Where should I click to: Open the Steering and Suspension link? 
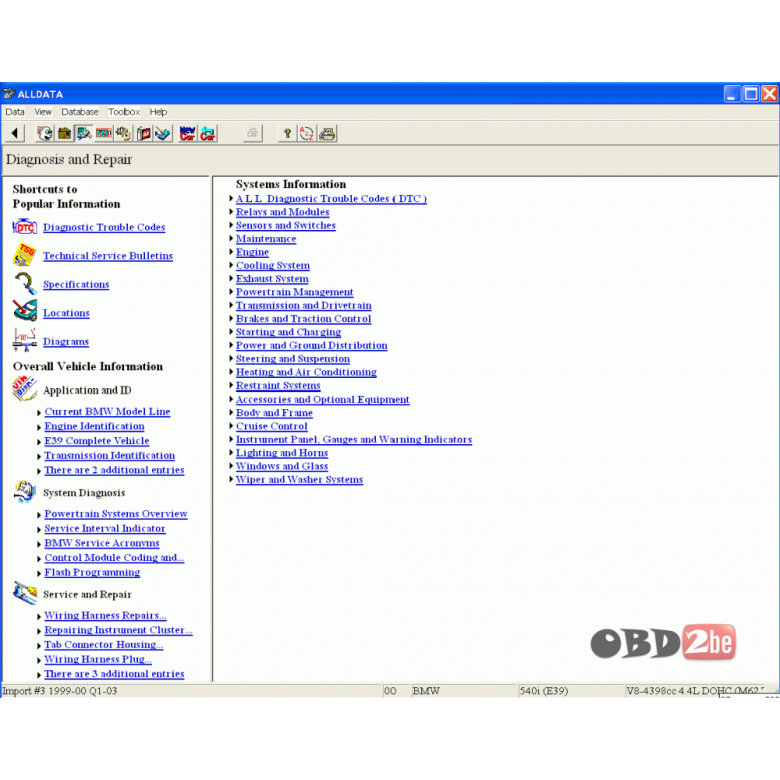pyautogui.click(x=293, y=359)
